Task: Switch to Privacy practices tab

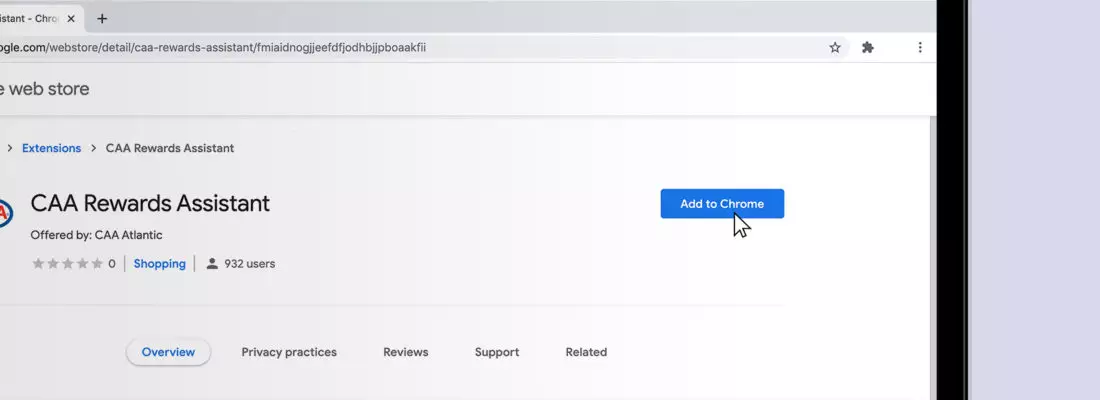Action: (289, 352)
